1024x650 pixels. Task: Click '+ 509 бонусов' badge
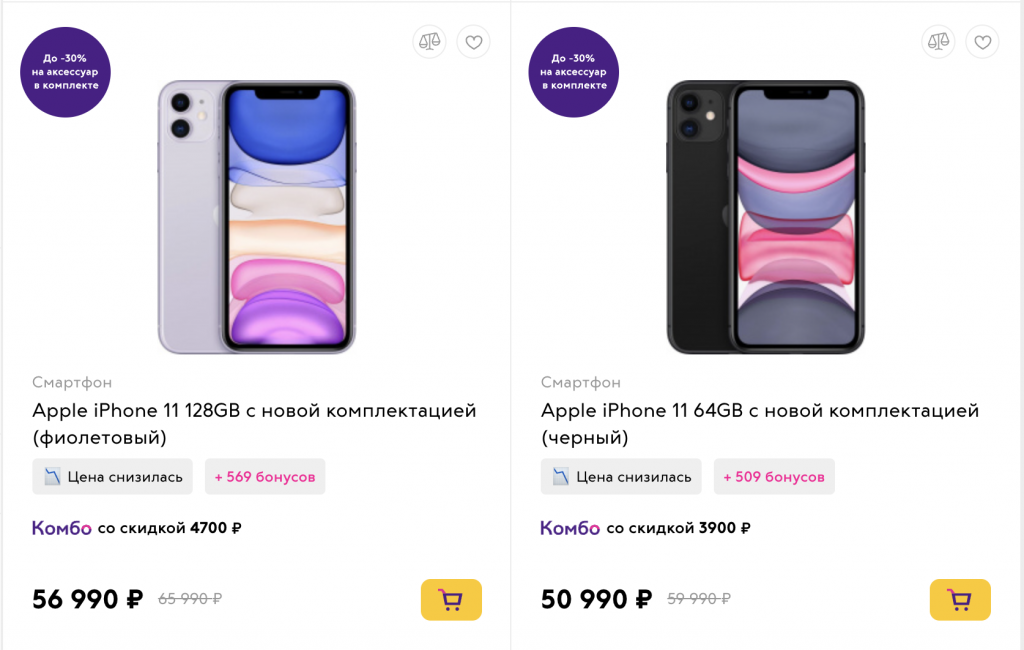click(x=774, y=476)
